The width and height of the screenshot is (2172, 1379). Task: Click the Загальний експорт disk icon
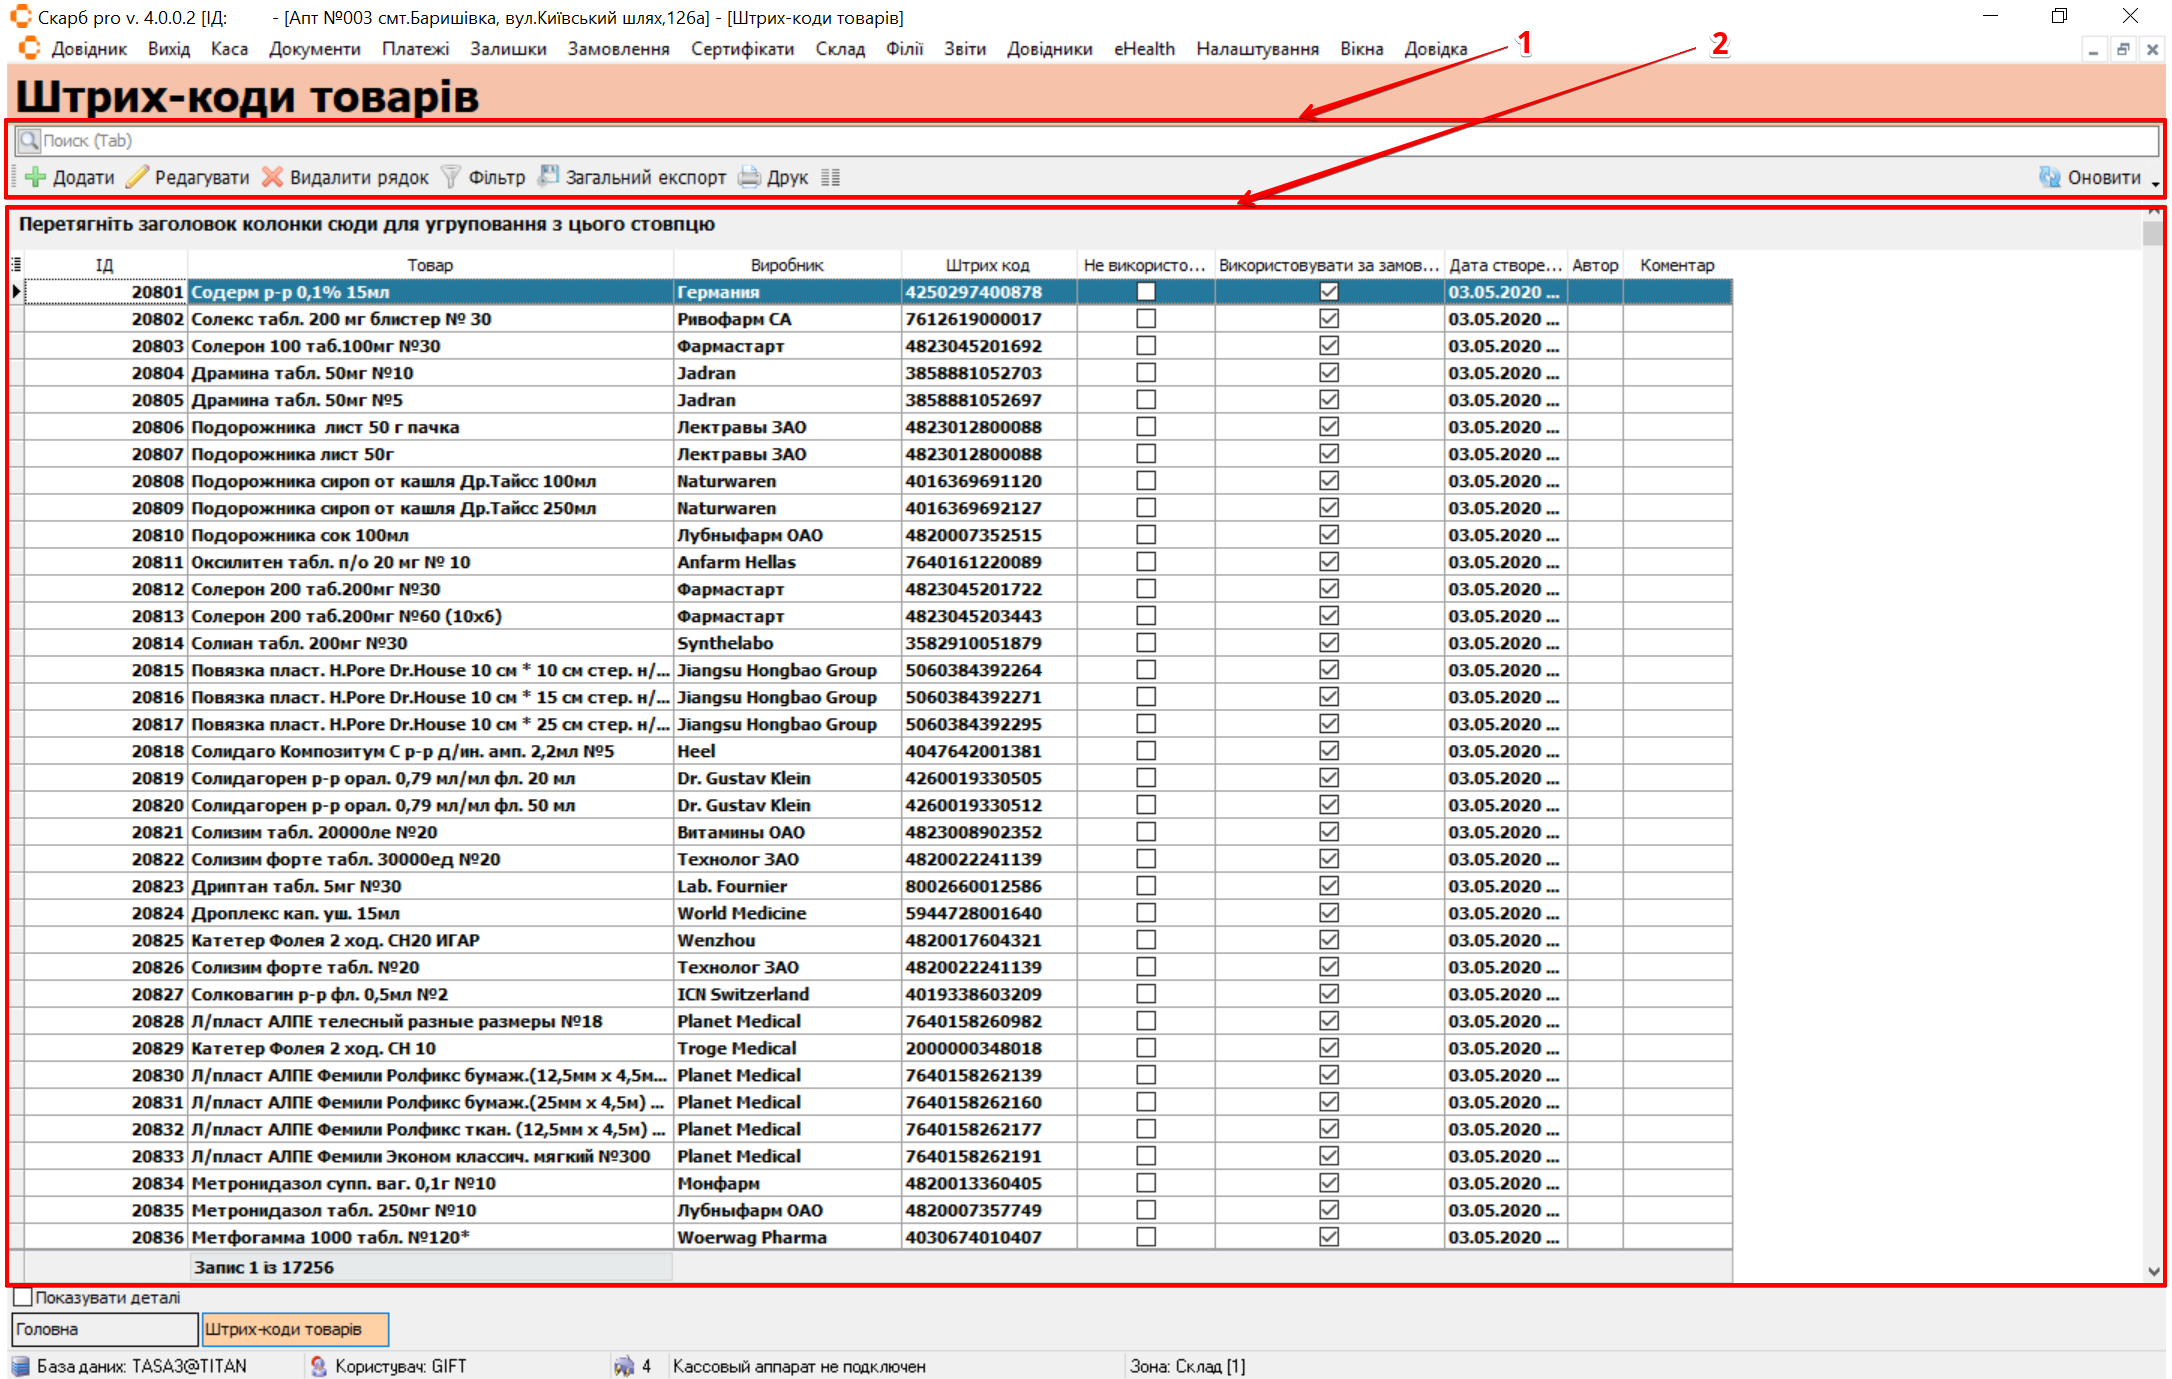548,177
